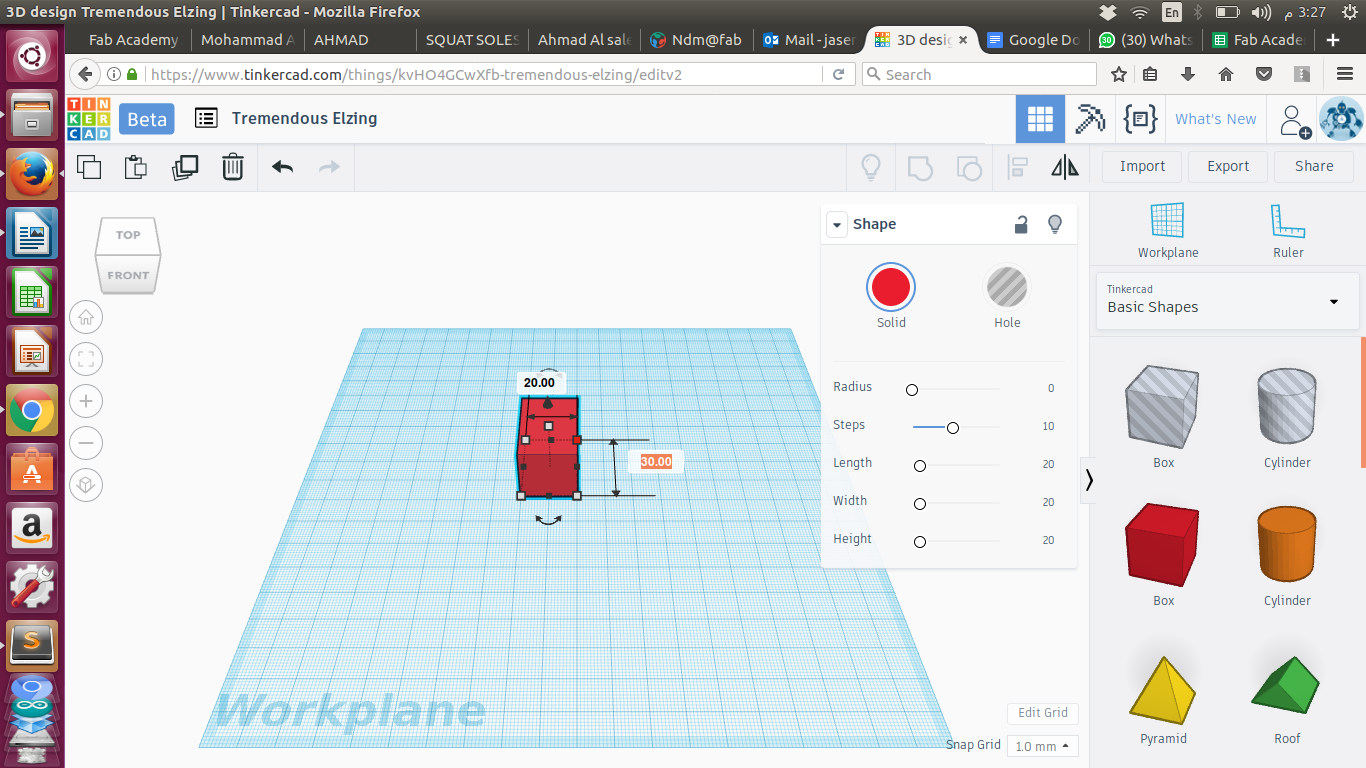Adjust the Steps slider
This screenshot has height=768, width=1366.
(x=953, y=427)
